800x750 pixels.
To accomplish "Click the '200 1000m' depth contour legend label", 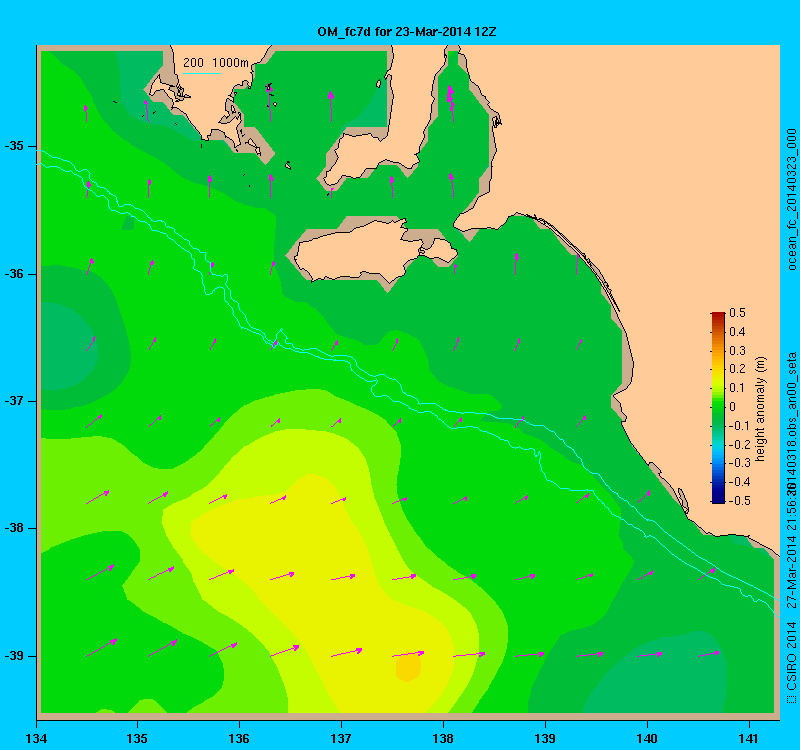I will (x=216, y=63).
